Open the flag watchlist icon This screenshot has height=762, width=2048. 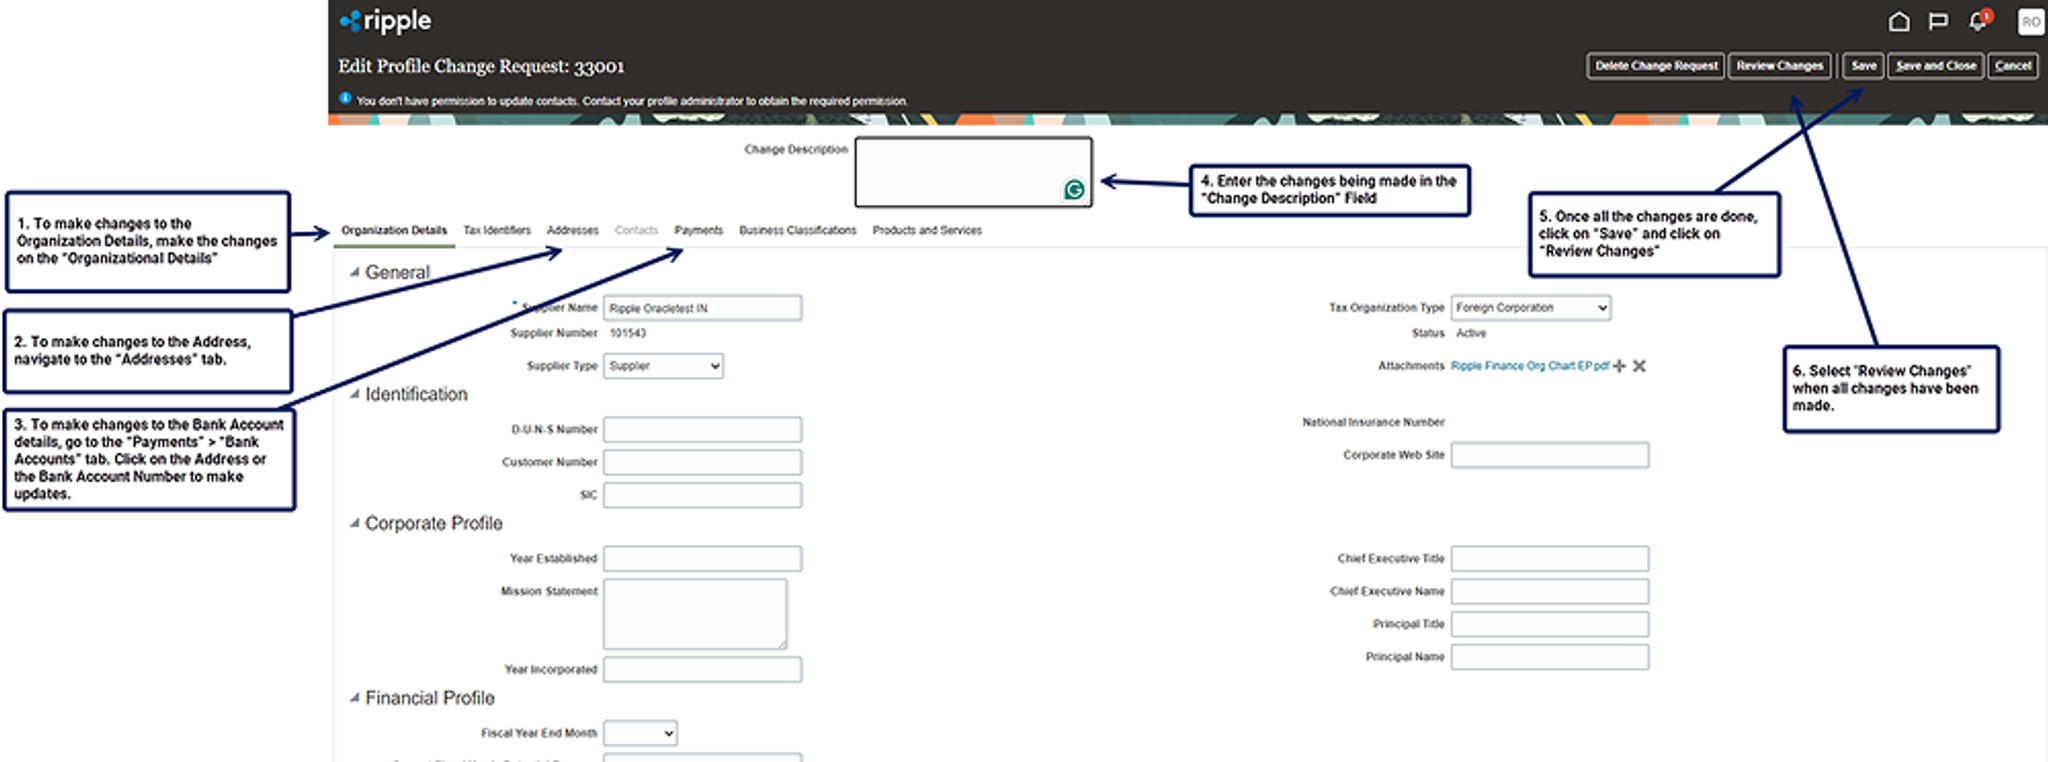pyautogui.click(x=1938, y=21)
